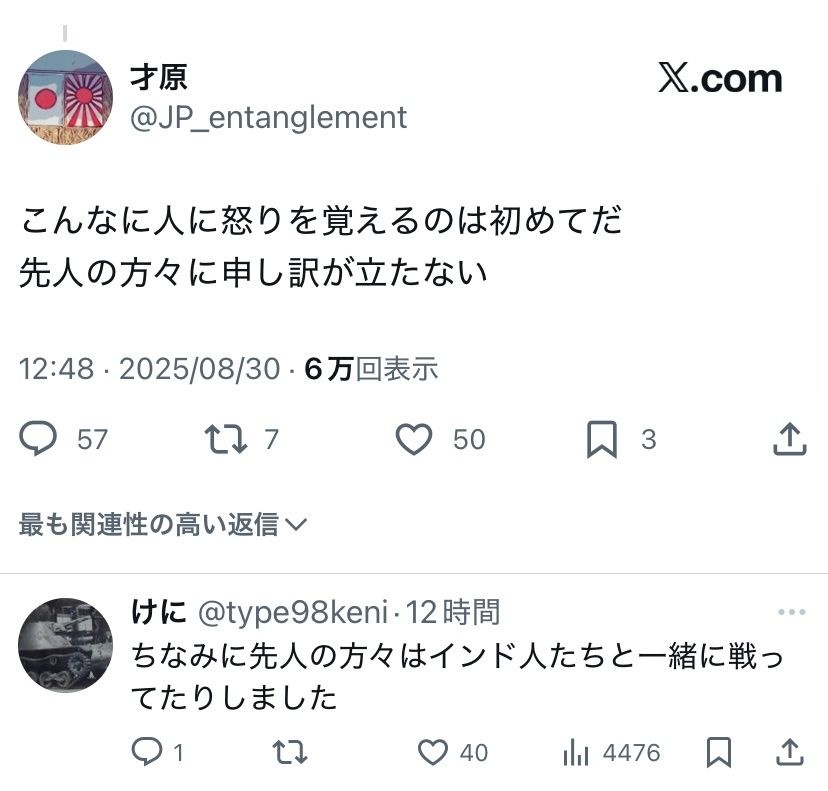Share the main post

[x=789, y=439]
